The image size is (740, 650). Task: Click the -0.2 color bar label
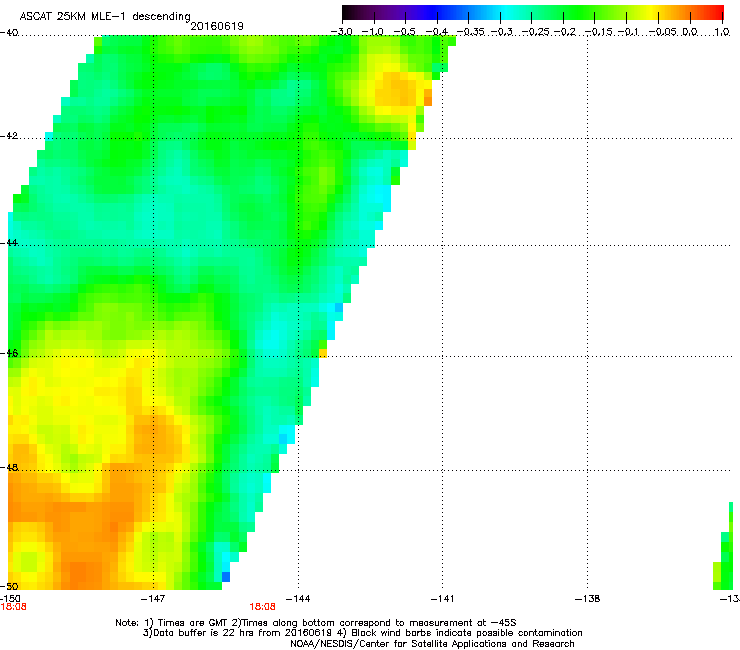(x=565, y=32)
